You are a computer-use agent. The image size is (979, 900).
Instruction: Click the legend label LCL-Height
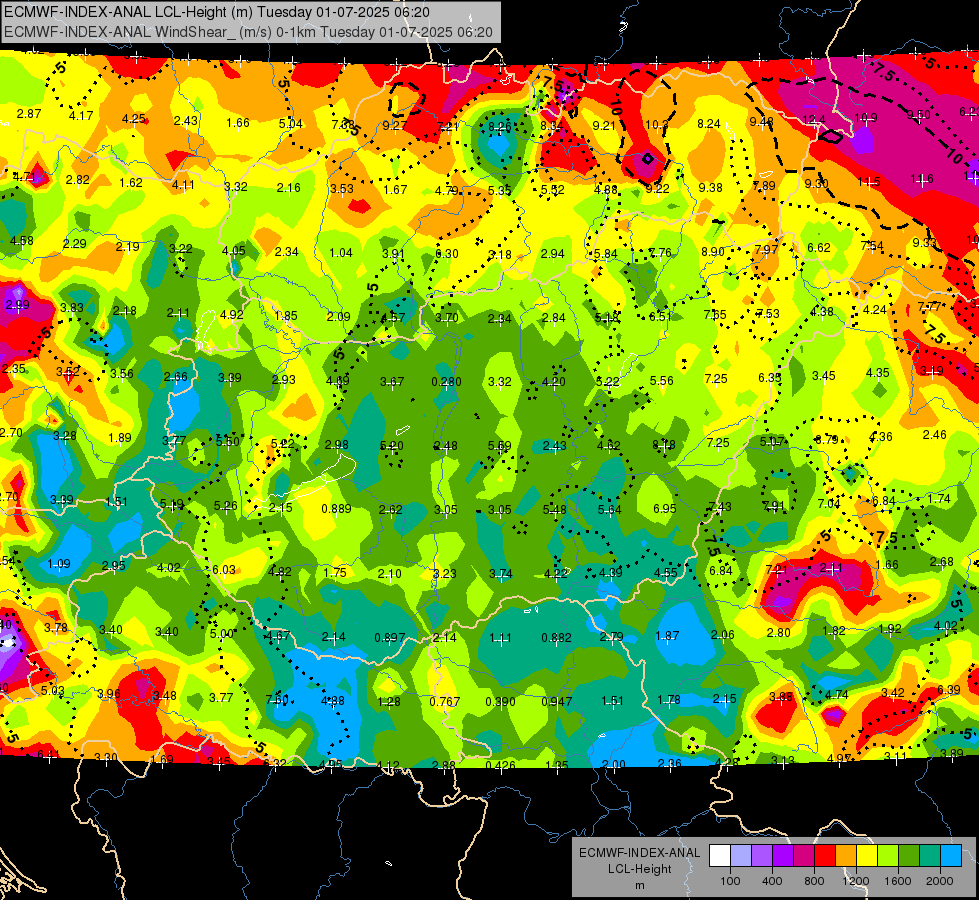639,869
